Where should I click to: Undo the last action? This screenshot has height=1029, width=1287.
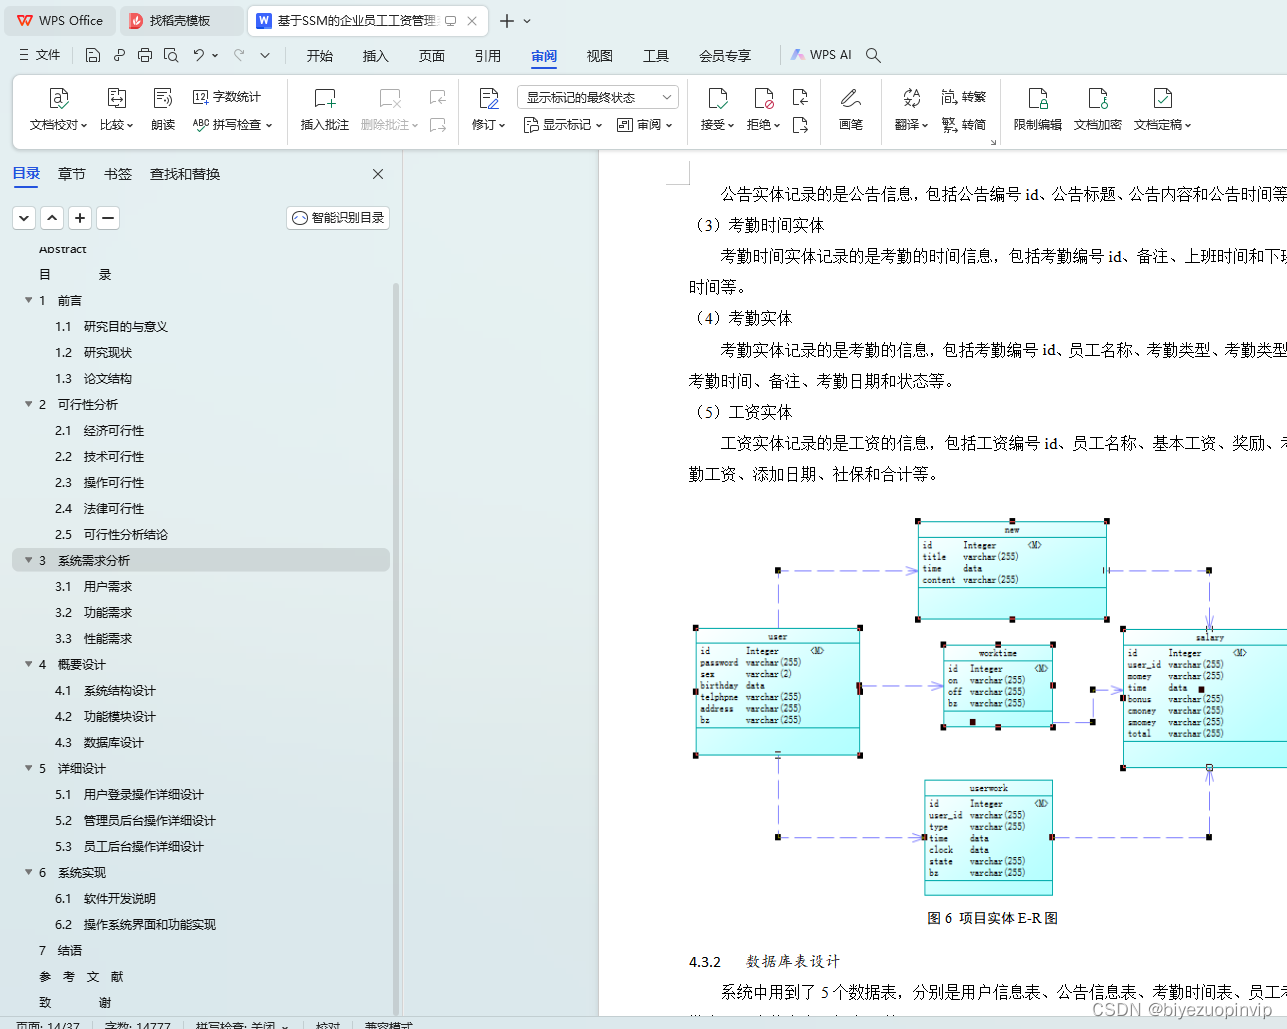click(198, 55)
